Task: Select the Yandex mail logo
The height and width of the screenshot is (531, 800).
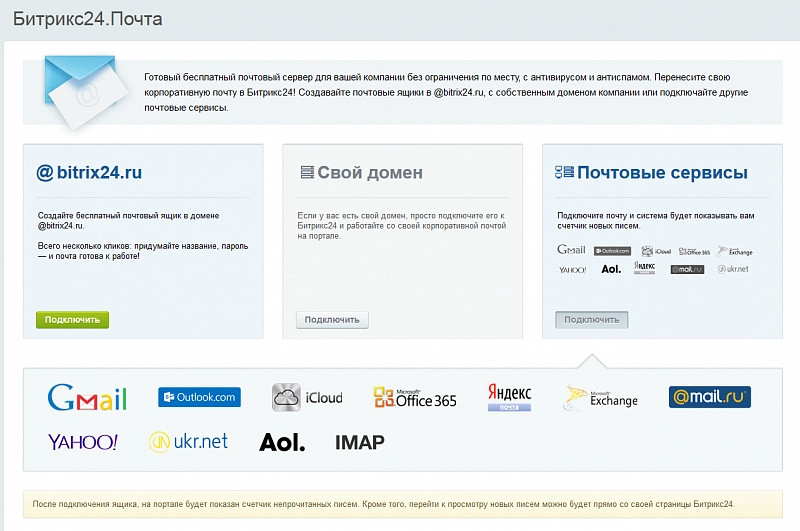Action: [509, 396]
